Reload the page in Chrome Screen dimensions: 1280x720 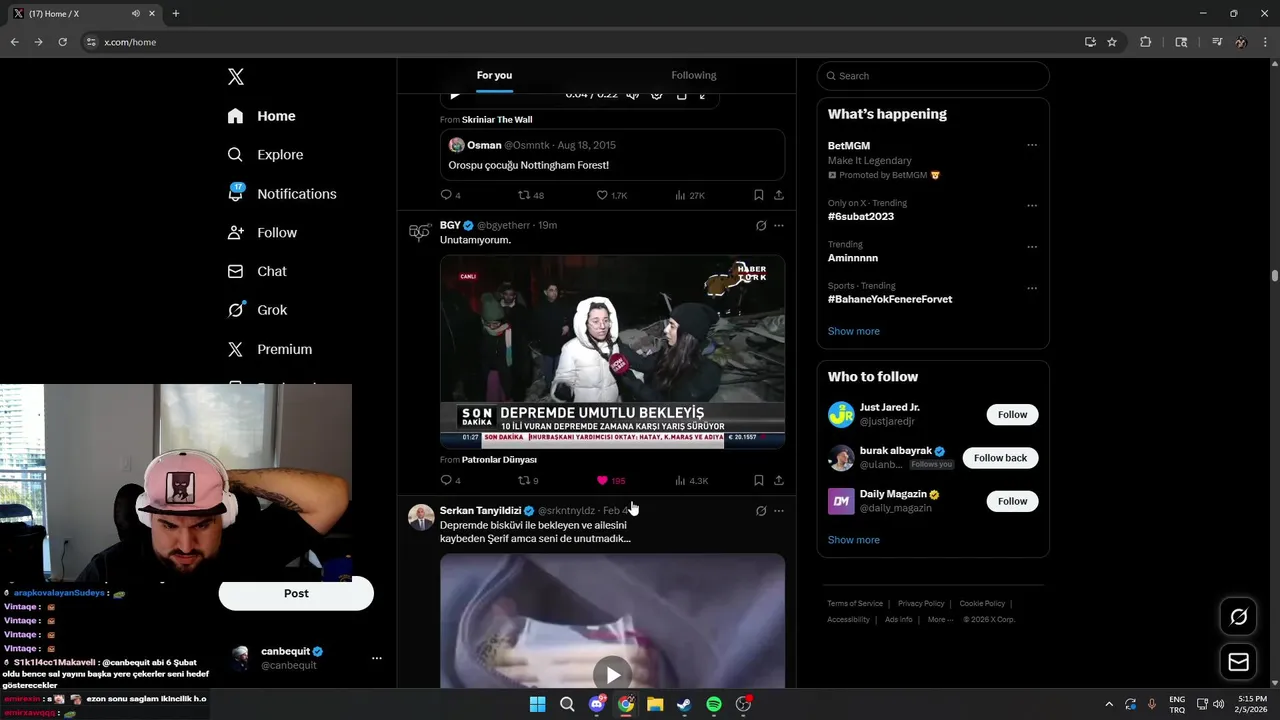[x=62, y=42]
